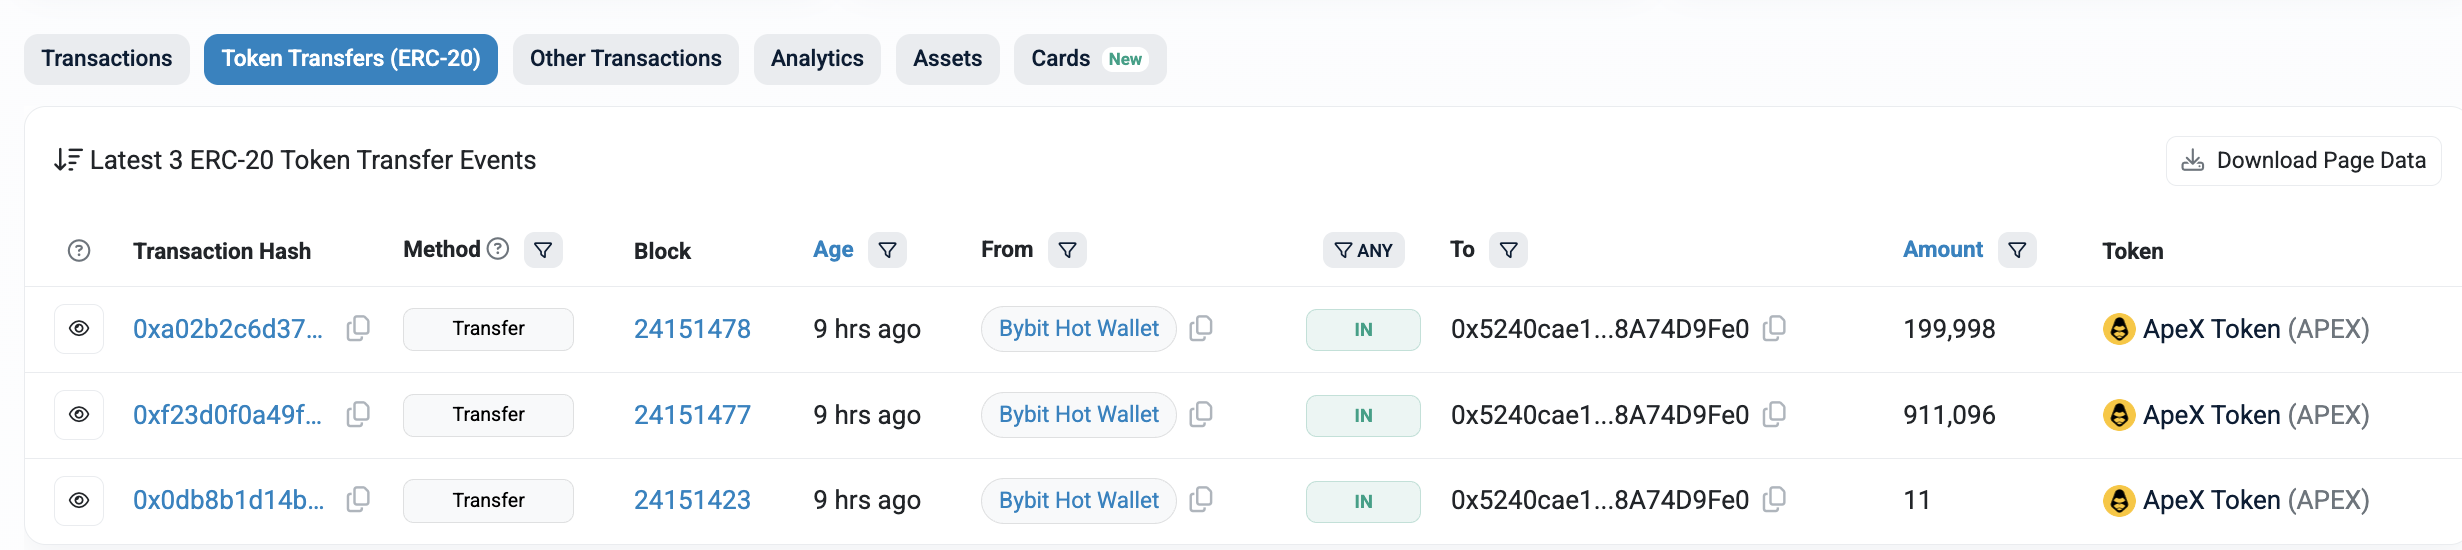Click ApeX Token icon in first row

tap(2118, 329)
